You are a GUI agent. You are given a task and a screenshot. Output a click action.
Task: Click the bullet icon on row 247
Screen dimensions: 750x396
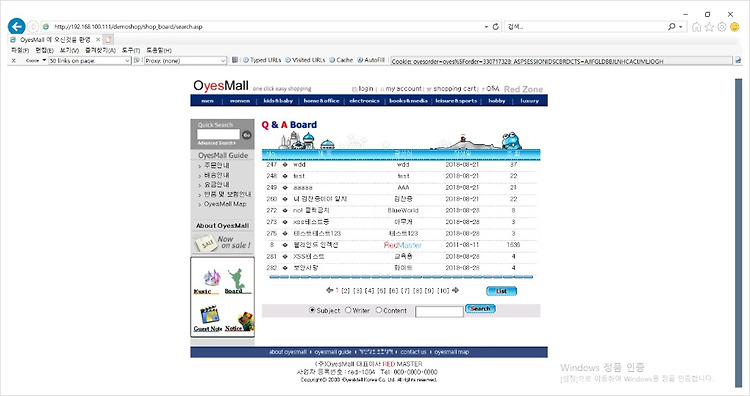(285, 165)
